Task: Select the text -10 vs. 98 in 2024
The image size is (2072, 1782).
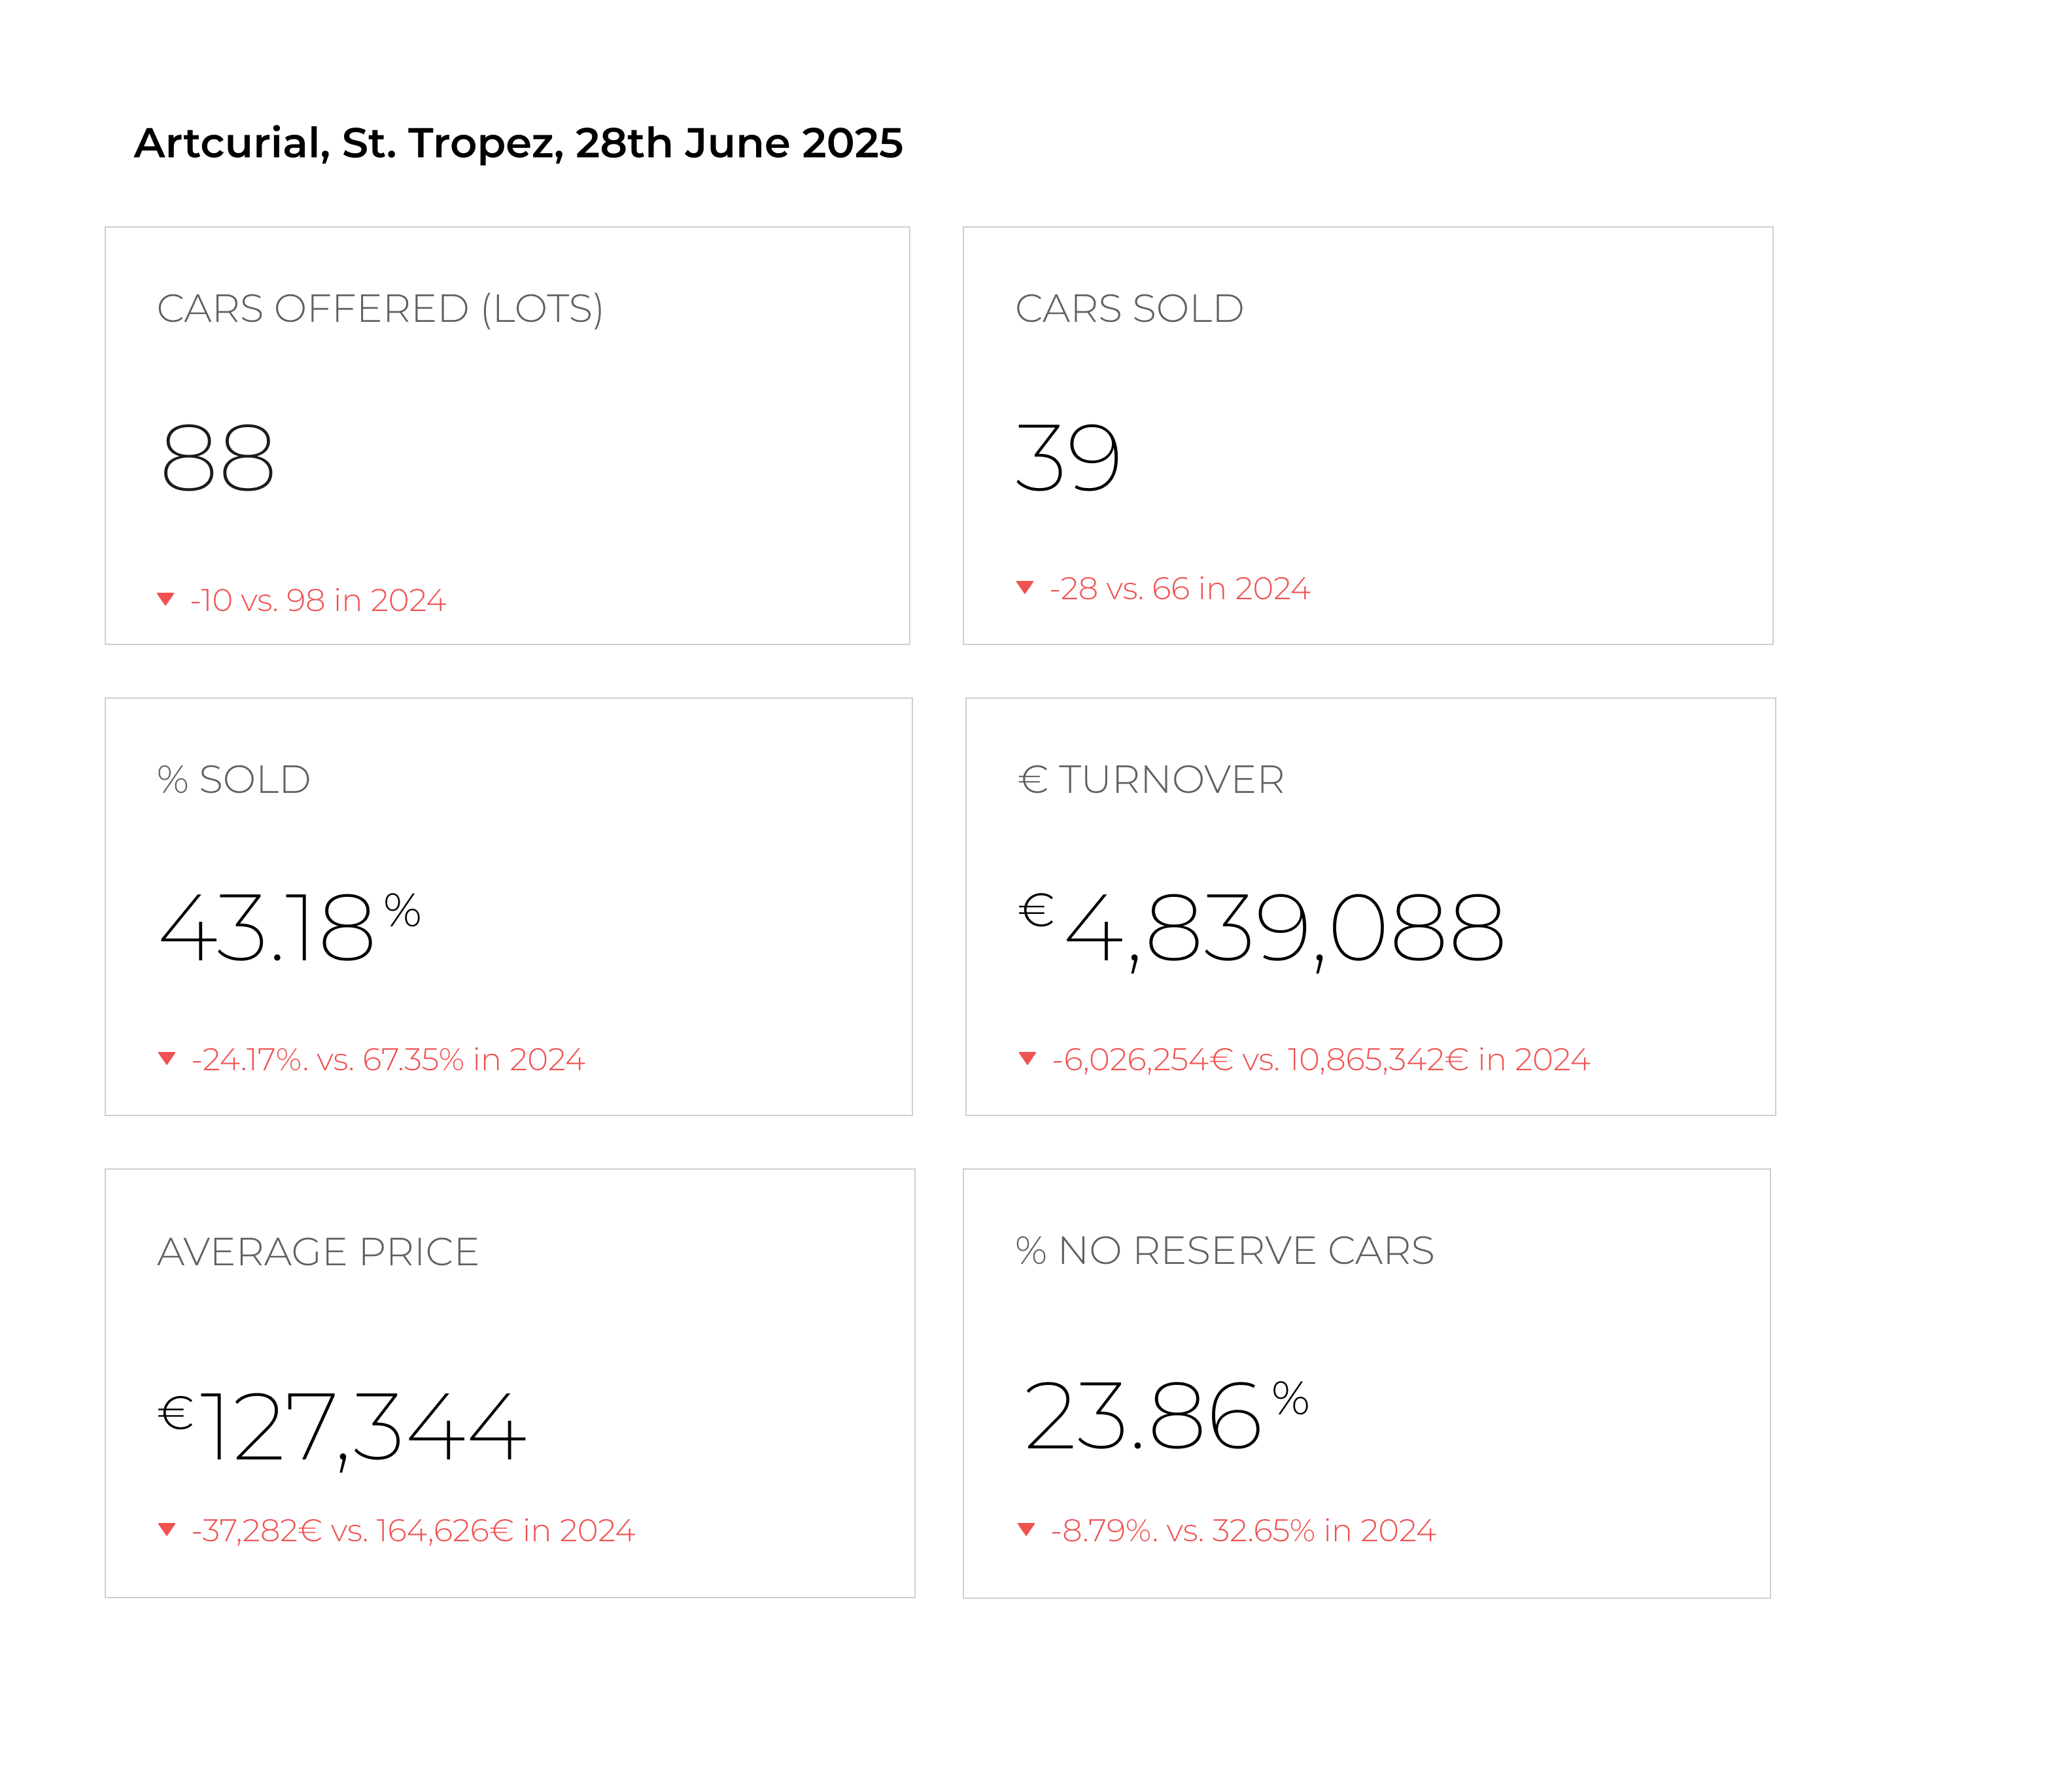Action: click(x=318, y=600)
